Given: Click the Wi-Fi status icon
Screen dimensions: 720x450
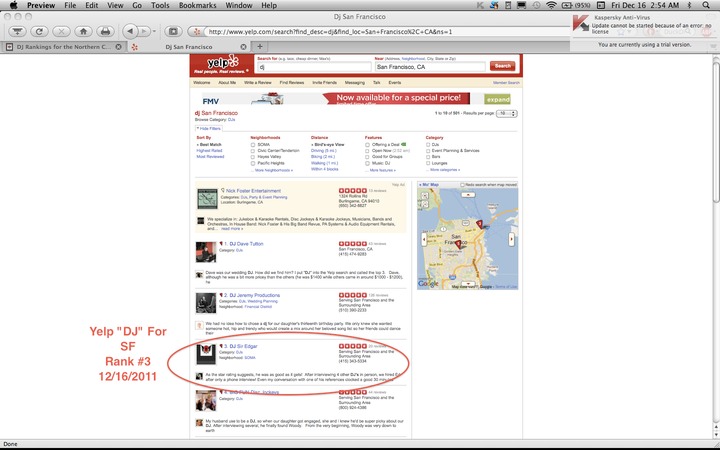Looking at the screenshot, I should tap(551, 6).
